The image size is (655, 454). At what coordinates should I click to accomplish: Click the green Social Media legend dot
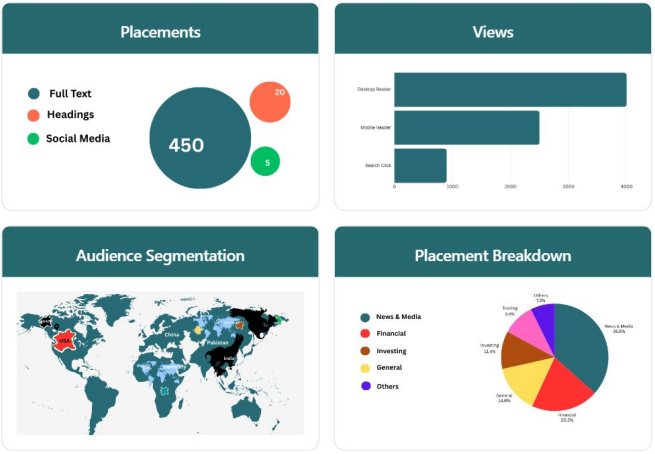coord(34,138)
